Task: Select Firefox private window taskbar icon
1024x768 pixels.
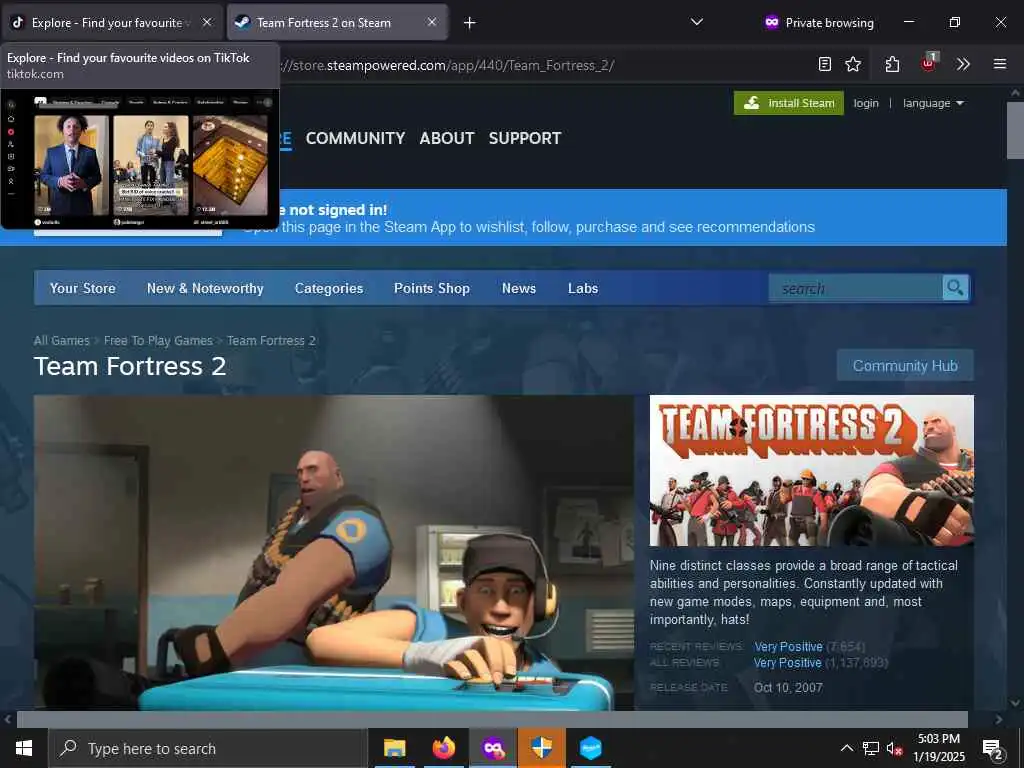Action: [x=493, y=748]
